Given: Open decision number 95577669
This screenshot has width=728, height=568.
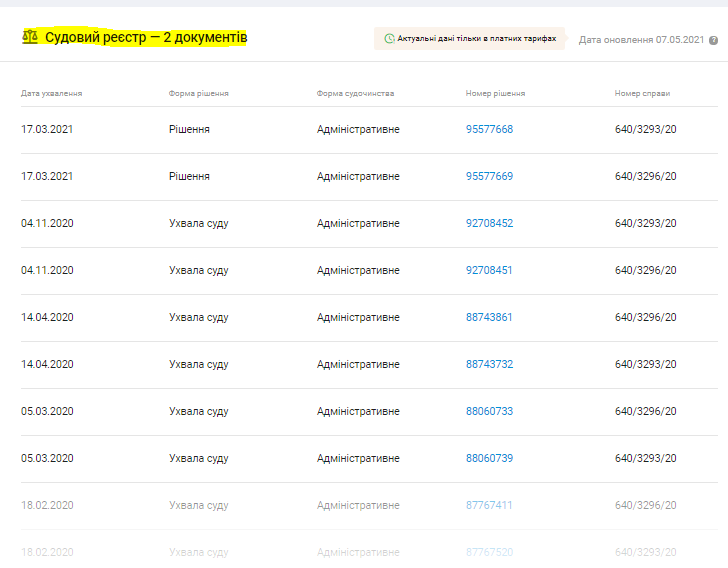Looking at the screenshot, I should tap(489, 177).
